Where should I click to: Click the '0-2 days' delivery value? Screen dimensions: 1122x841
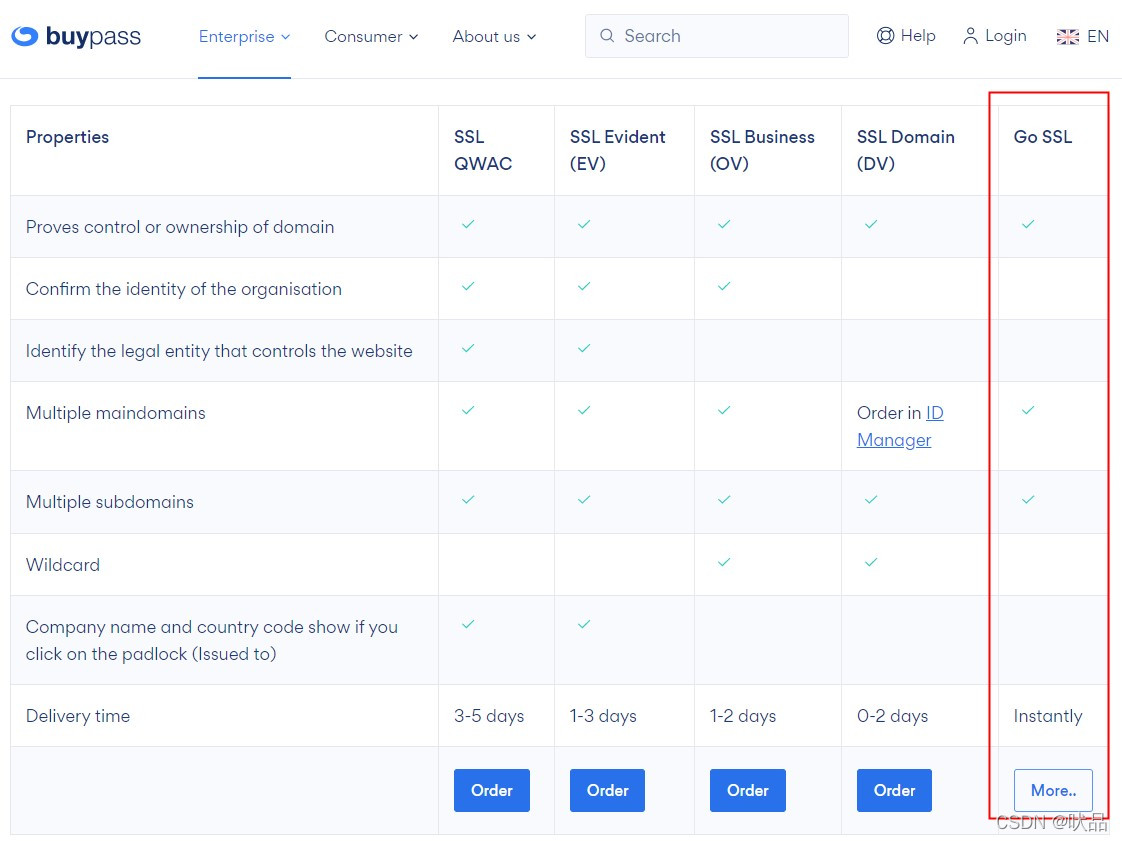click(892, 716)
